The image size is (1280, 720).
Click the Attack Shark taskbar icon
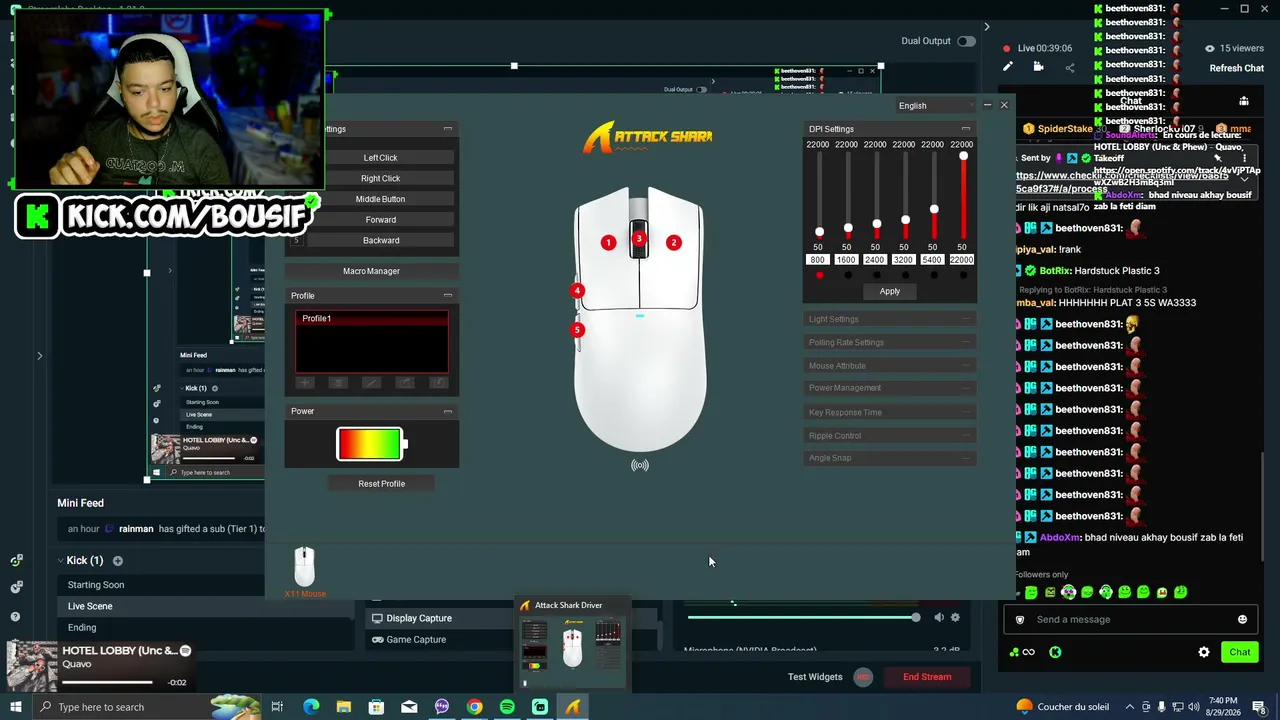[573, 707]
